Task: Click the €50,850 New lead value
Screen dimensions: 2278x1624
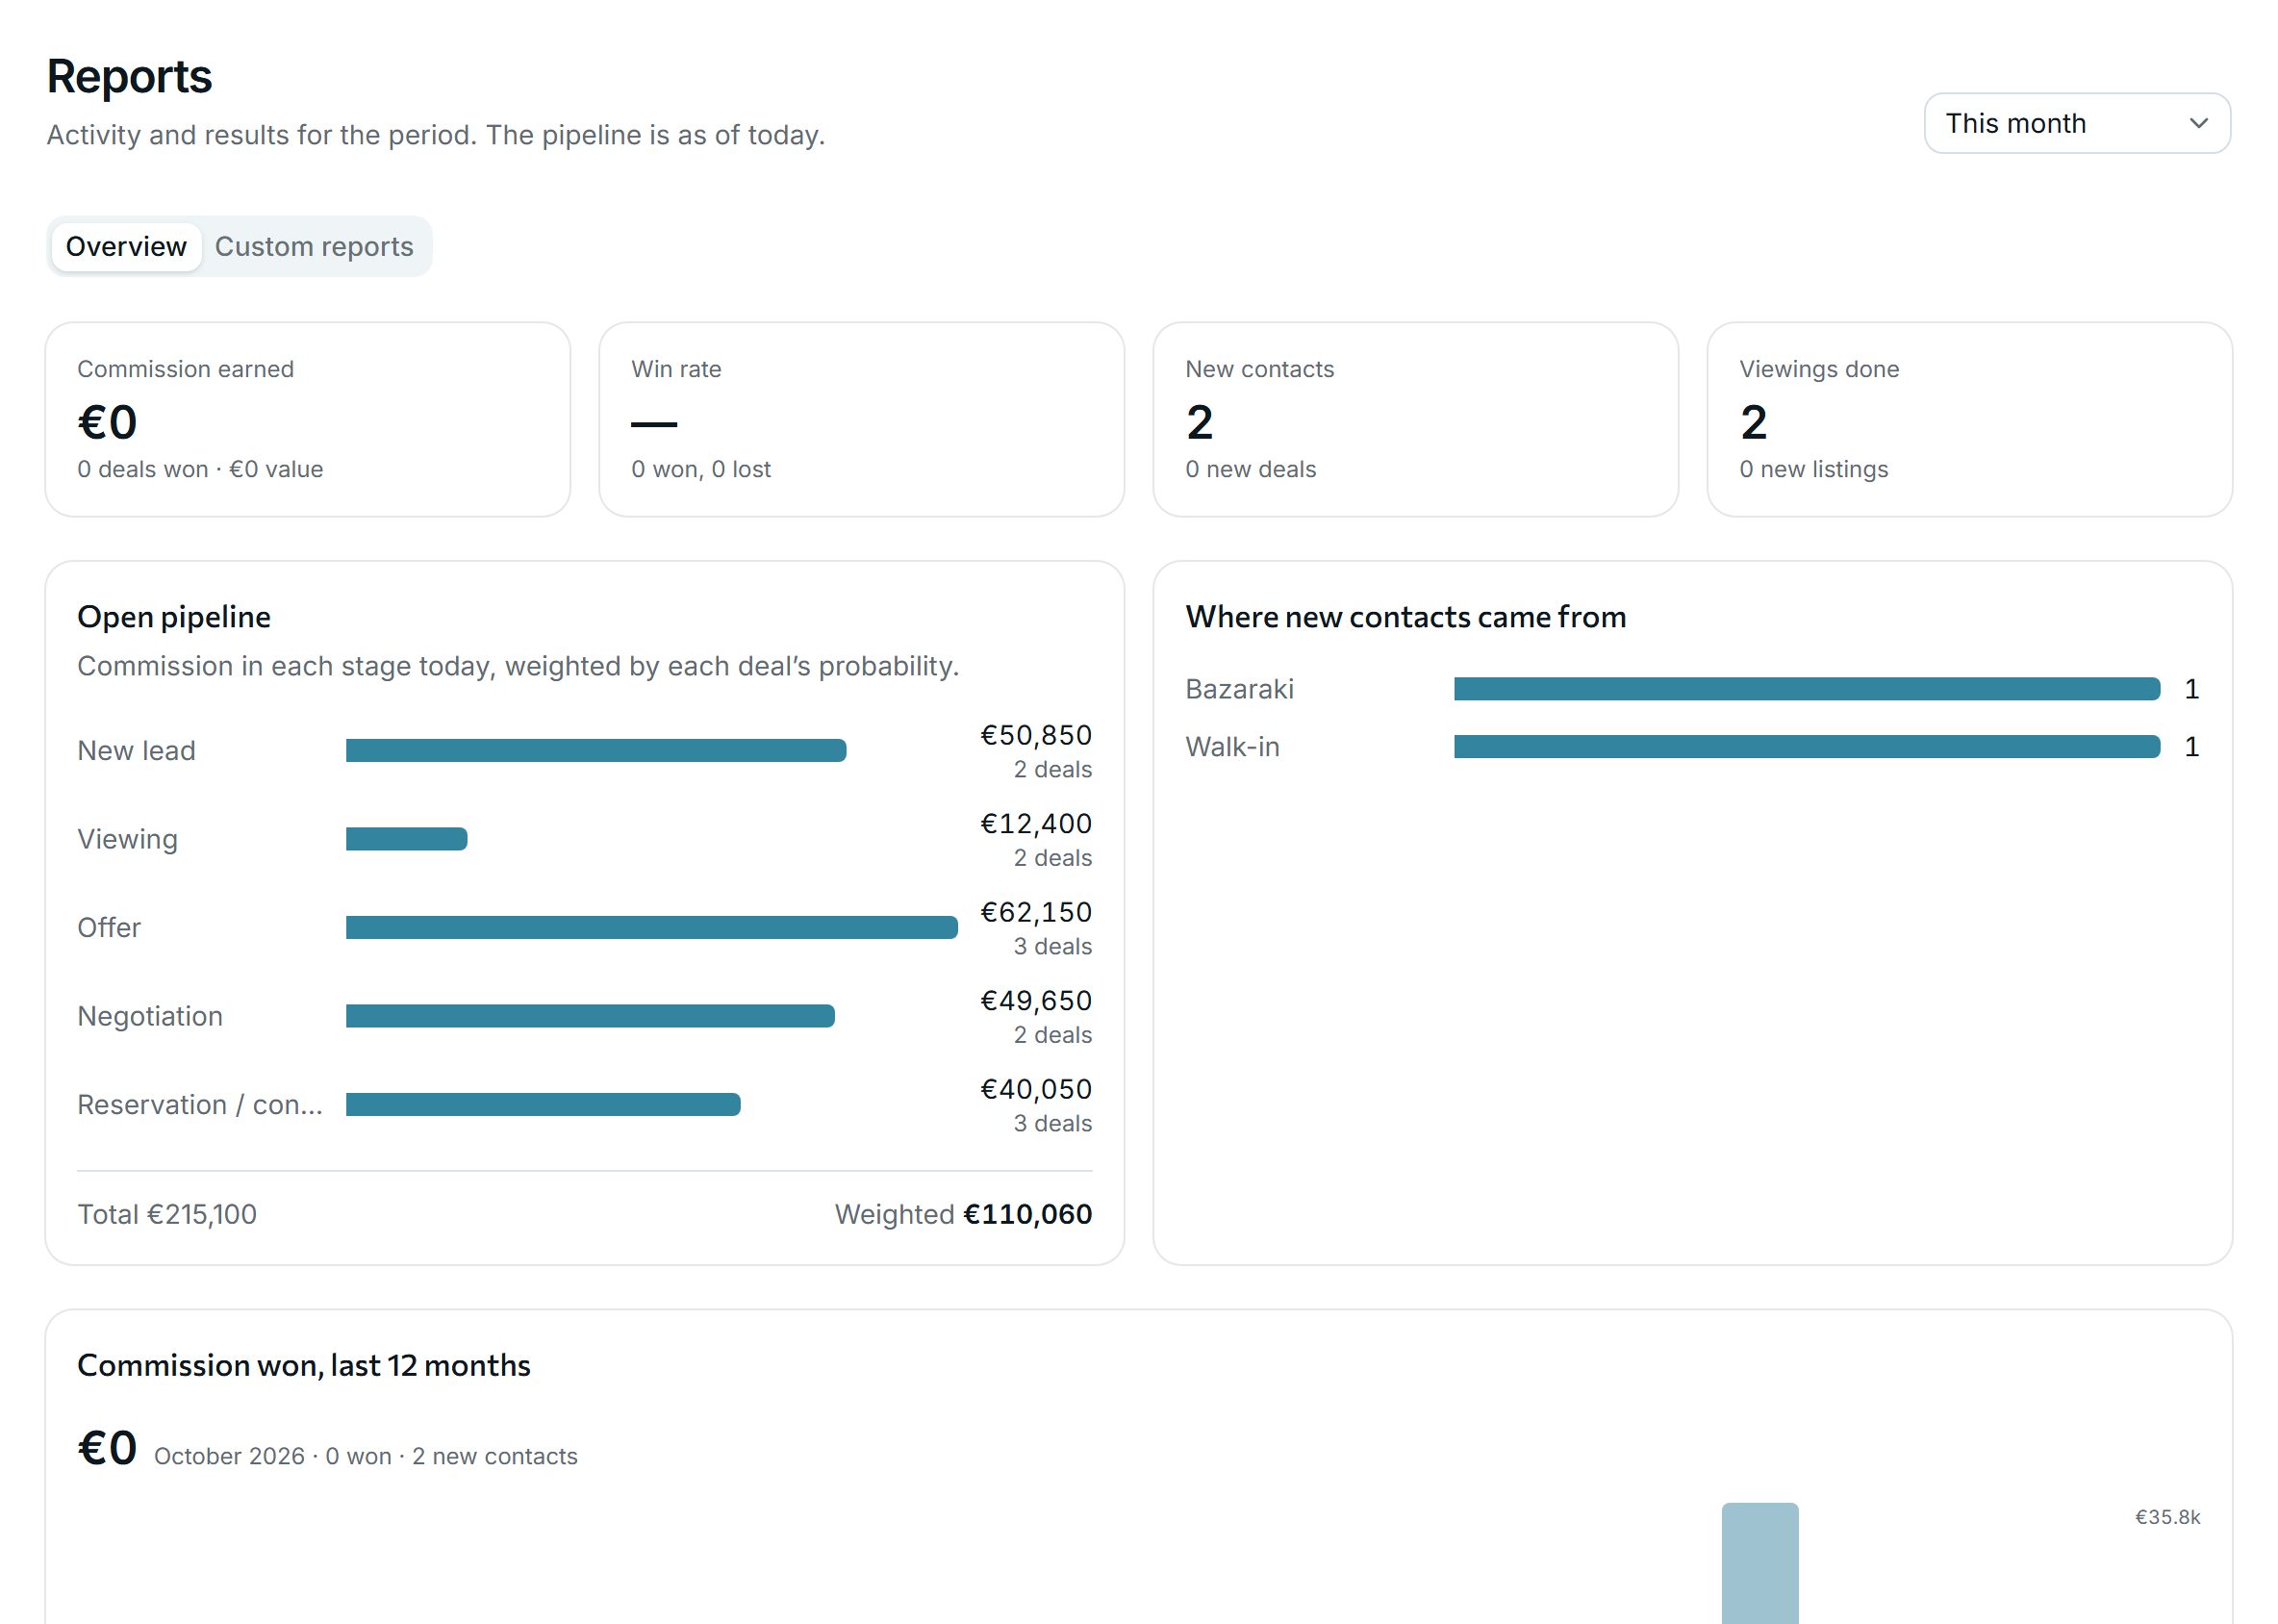Action: click(x=1035, y=735)
